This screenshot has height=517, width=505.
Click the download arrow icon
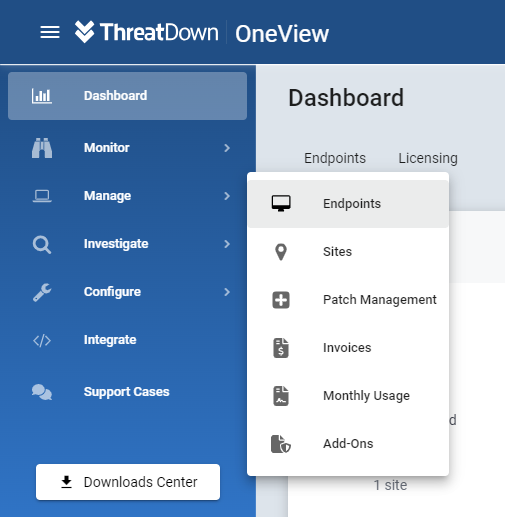coord(67,482)
